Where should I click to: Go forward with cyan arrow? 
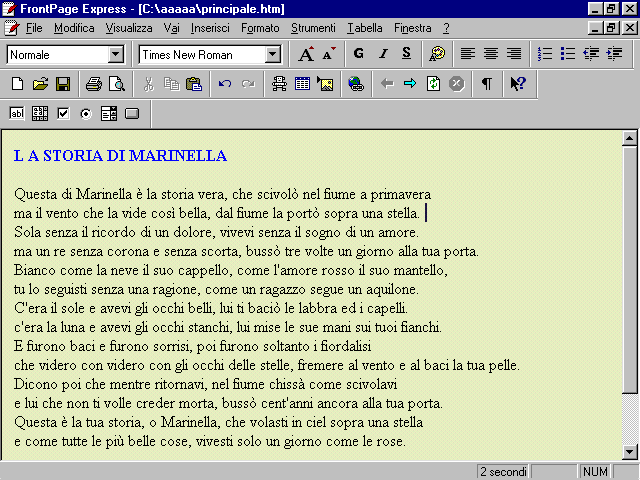[x=410, y=84]
